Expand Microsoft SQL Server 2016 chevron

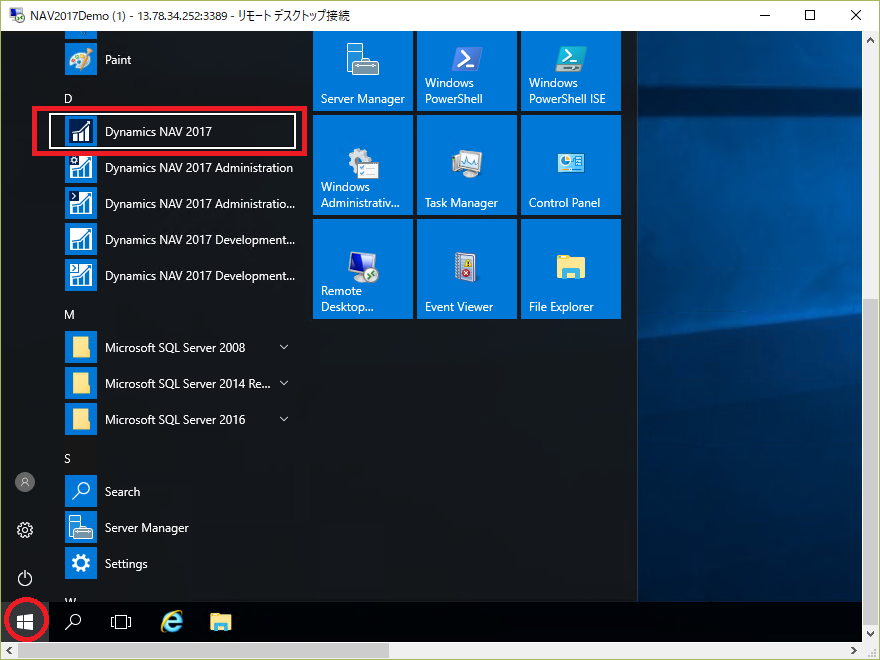pos(284,419)
